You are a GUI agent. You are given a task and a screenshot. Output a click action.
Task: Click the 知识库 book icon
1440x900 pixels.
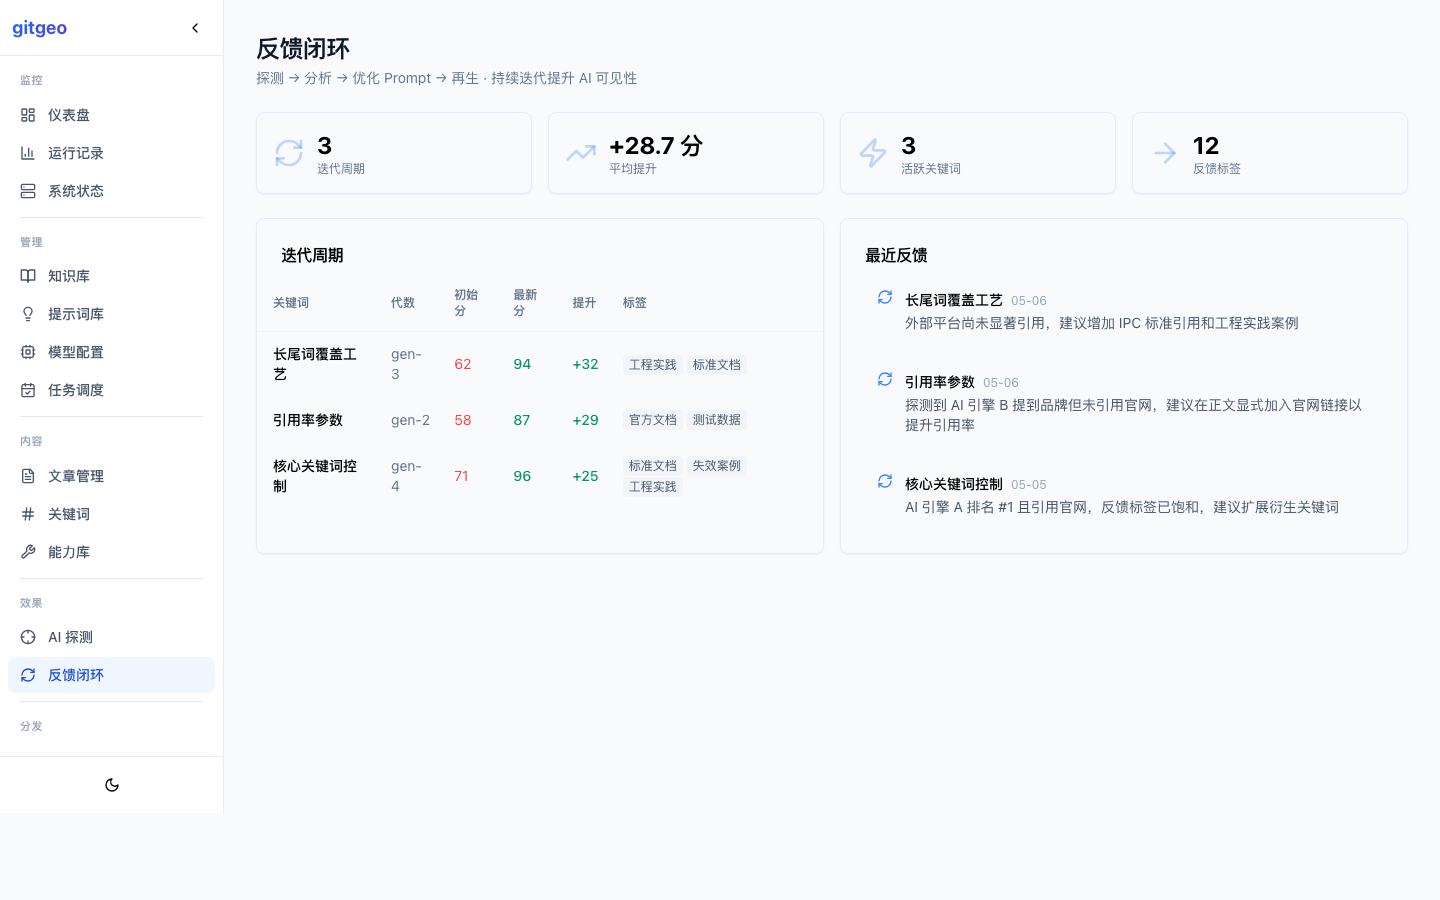(x=28, y=276)
